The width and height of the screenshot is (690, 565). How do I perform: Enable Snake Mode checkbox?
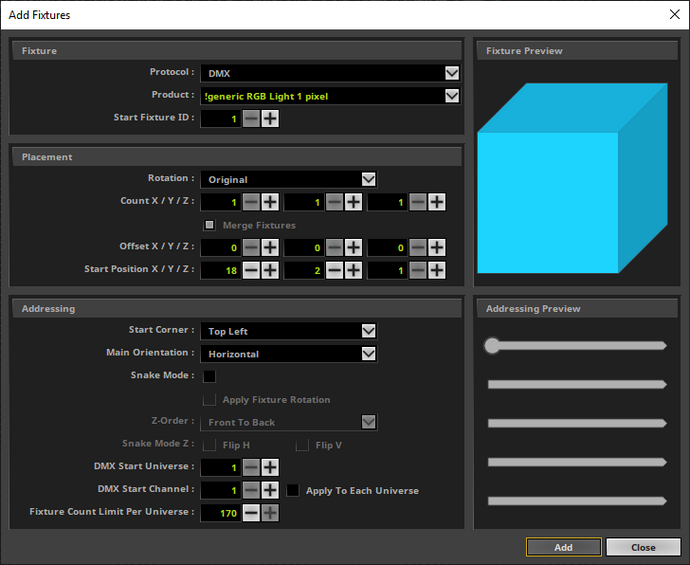209,376
